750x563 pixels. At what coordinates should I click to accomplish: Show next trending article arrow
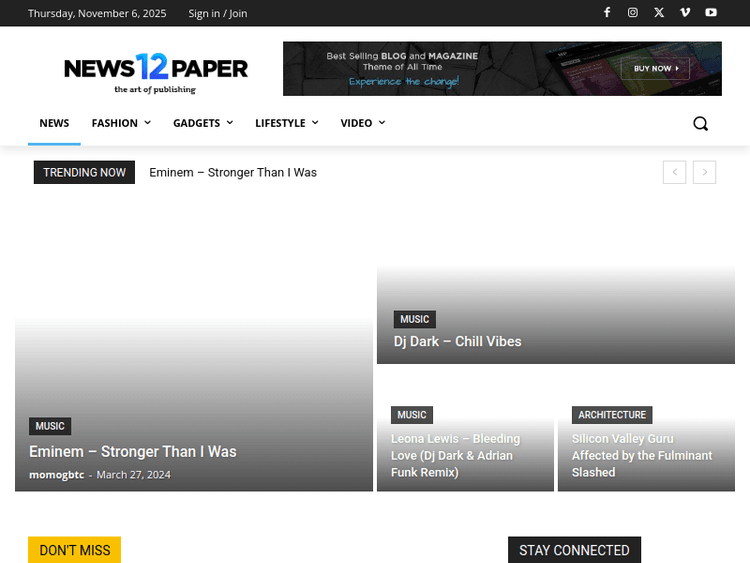click(x=705, y=172)
